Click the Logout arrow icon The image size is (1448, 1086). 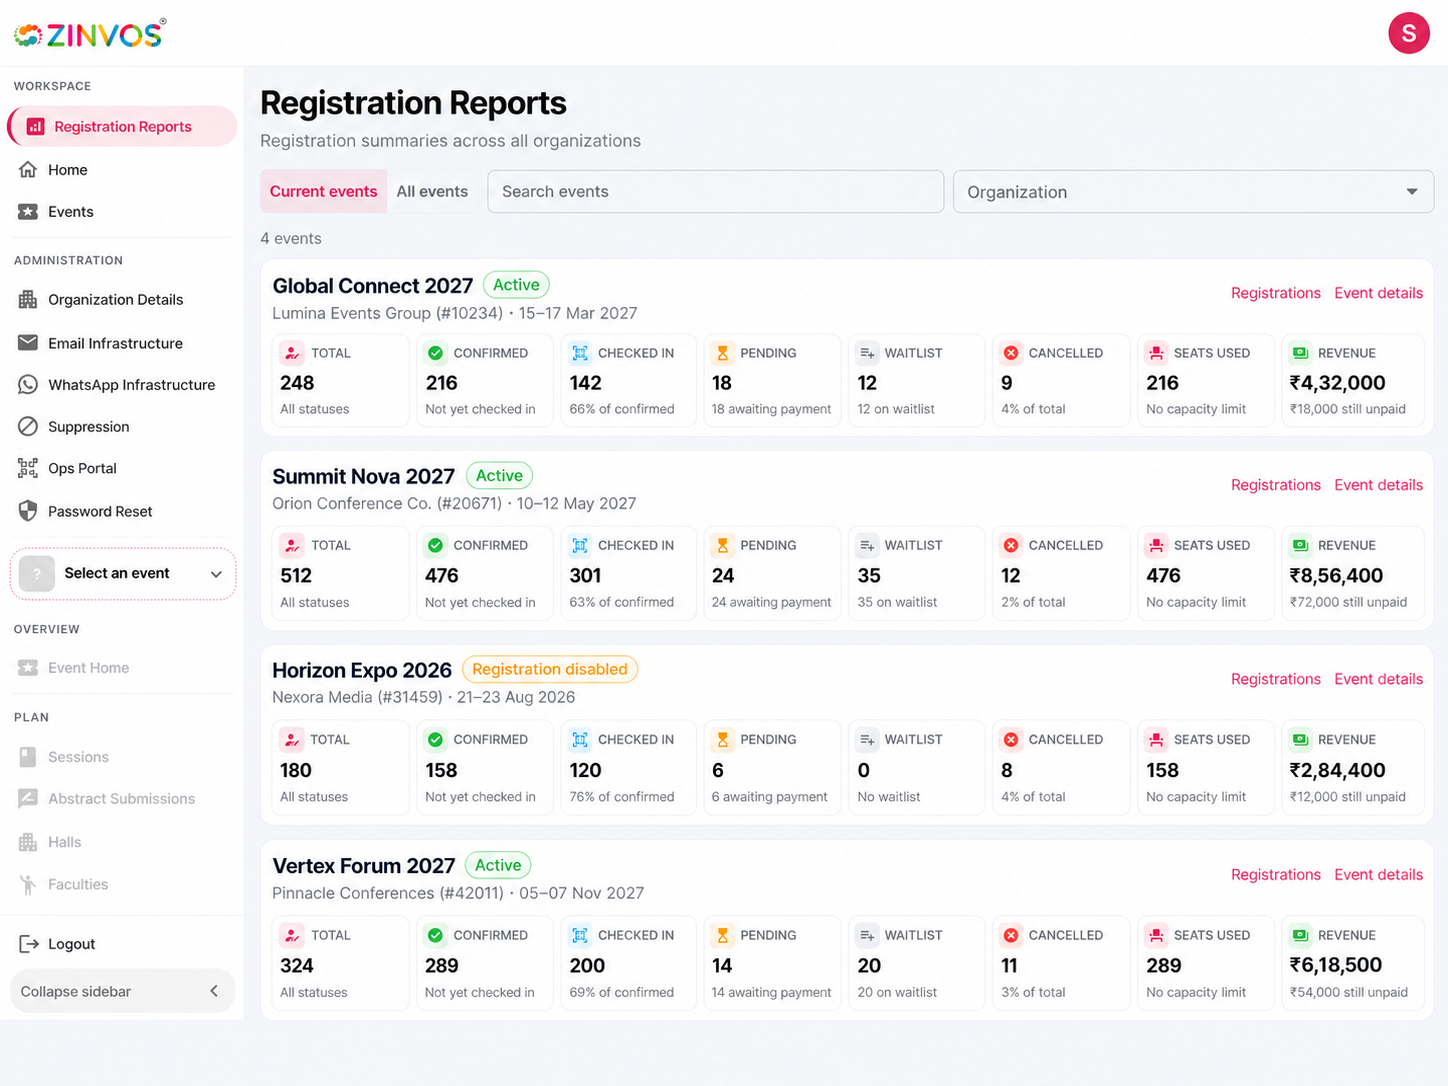[x=29, y=944]
